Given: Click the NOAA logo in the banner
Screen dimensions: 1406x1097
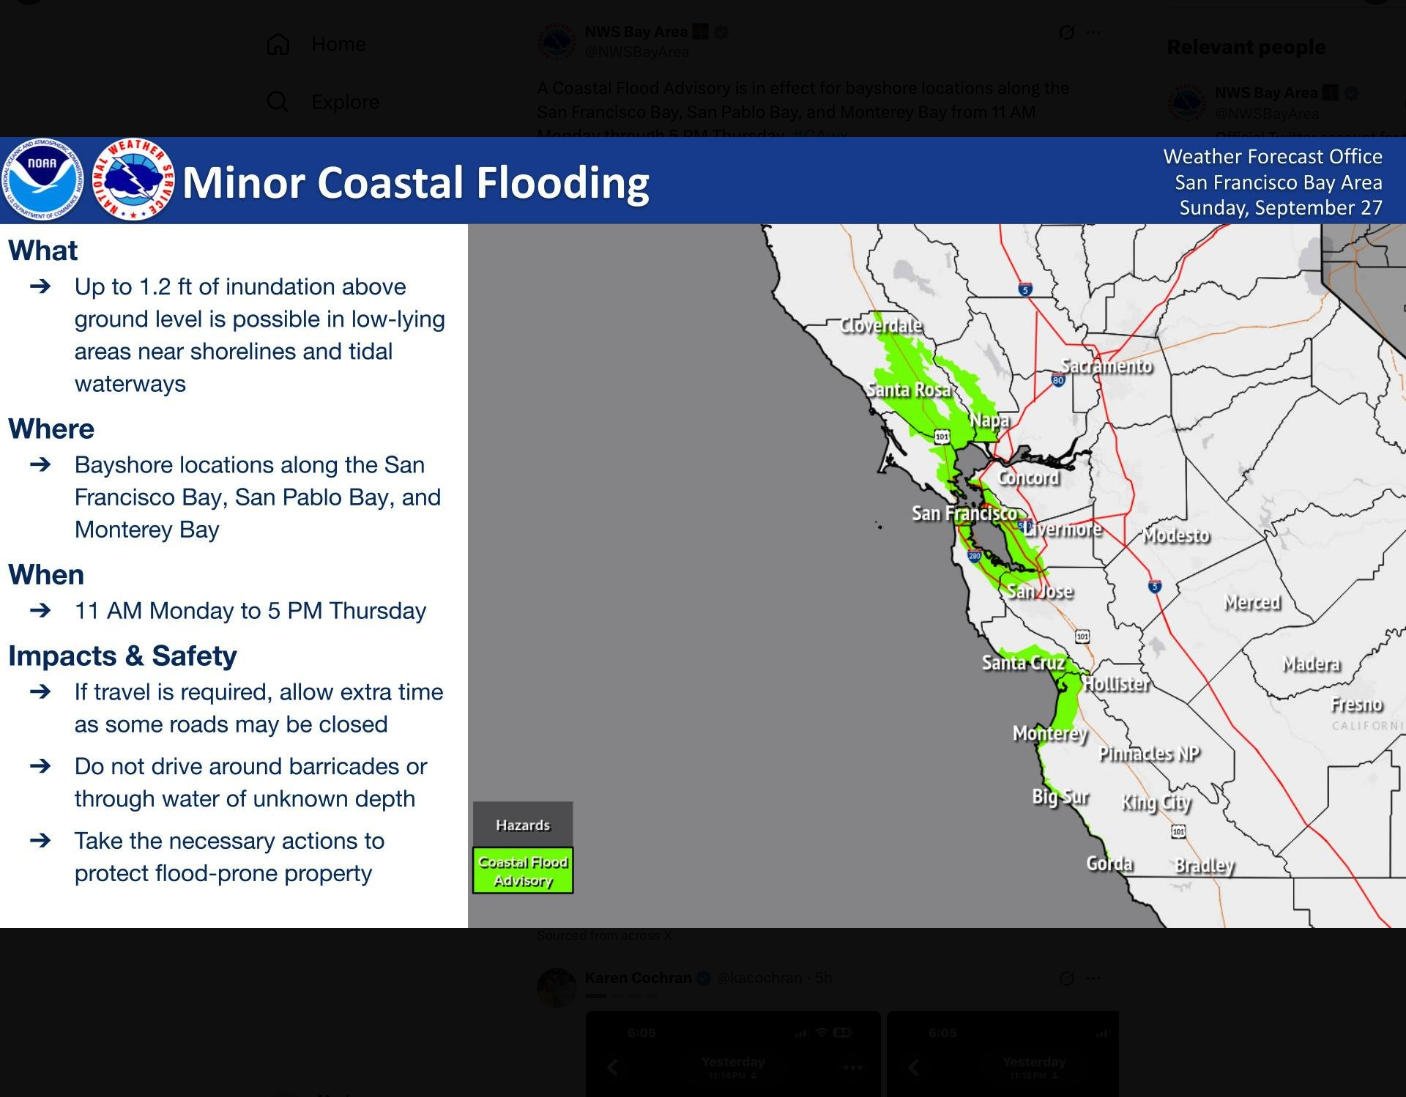Looking at the screenshot, I should (43, 180).
